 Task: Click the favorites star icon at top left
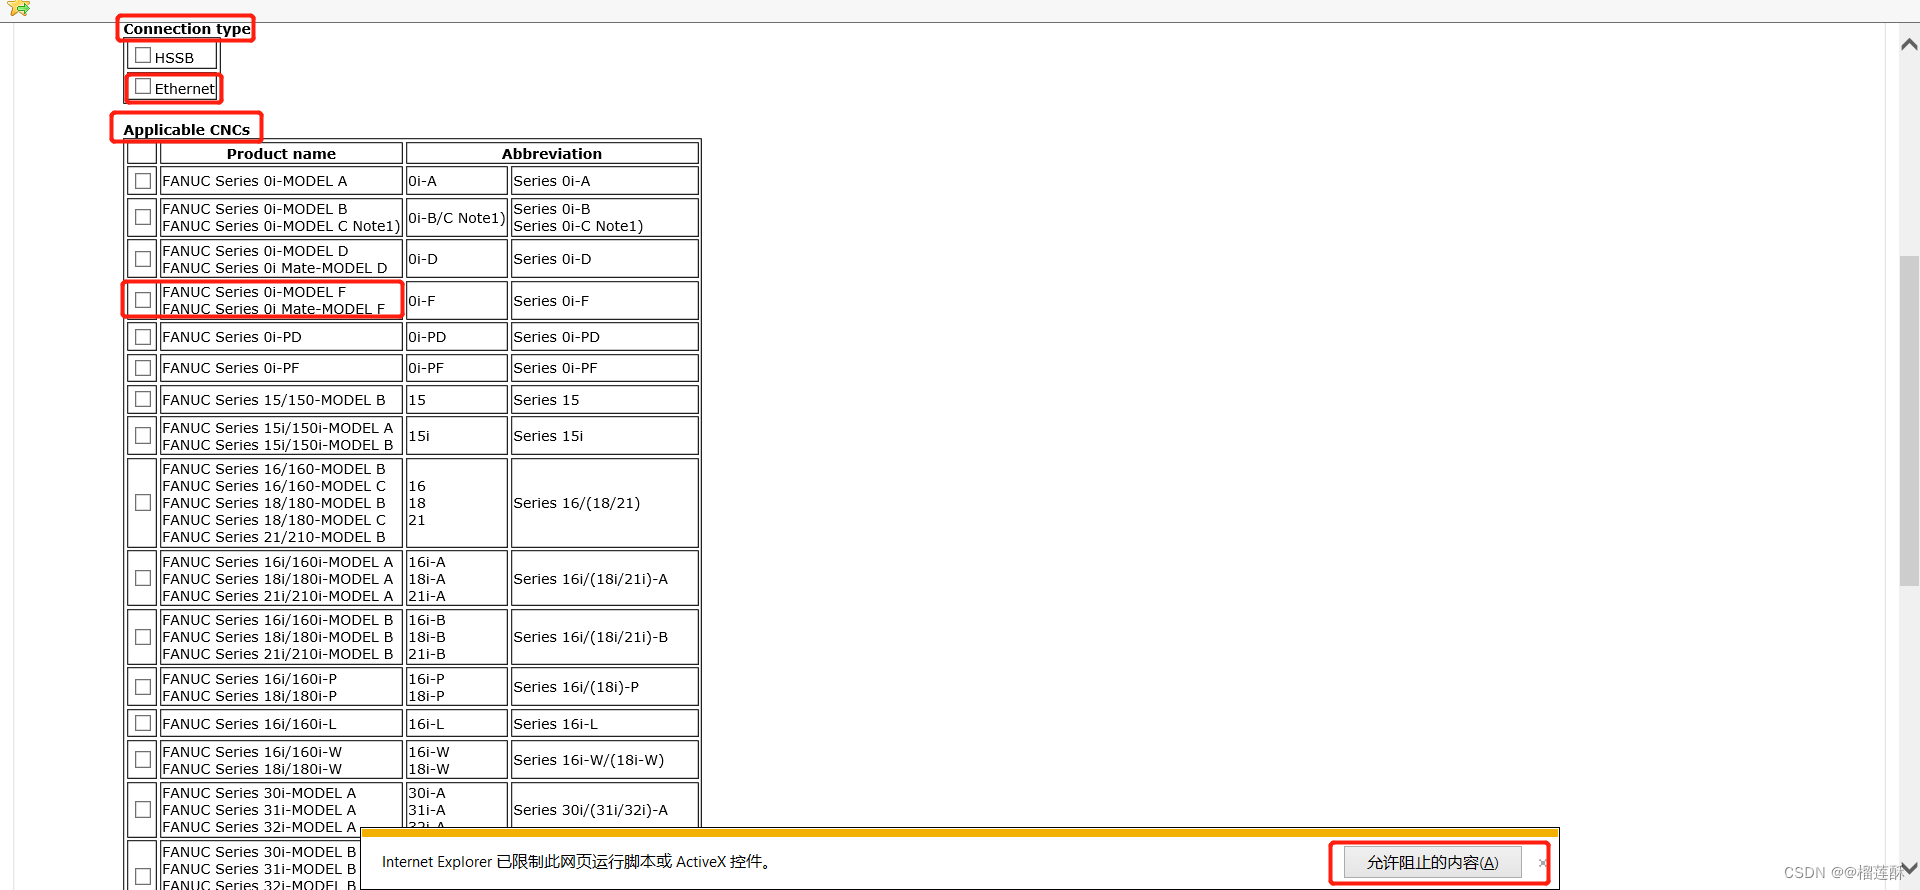click(18, 9)
